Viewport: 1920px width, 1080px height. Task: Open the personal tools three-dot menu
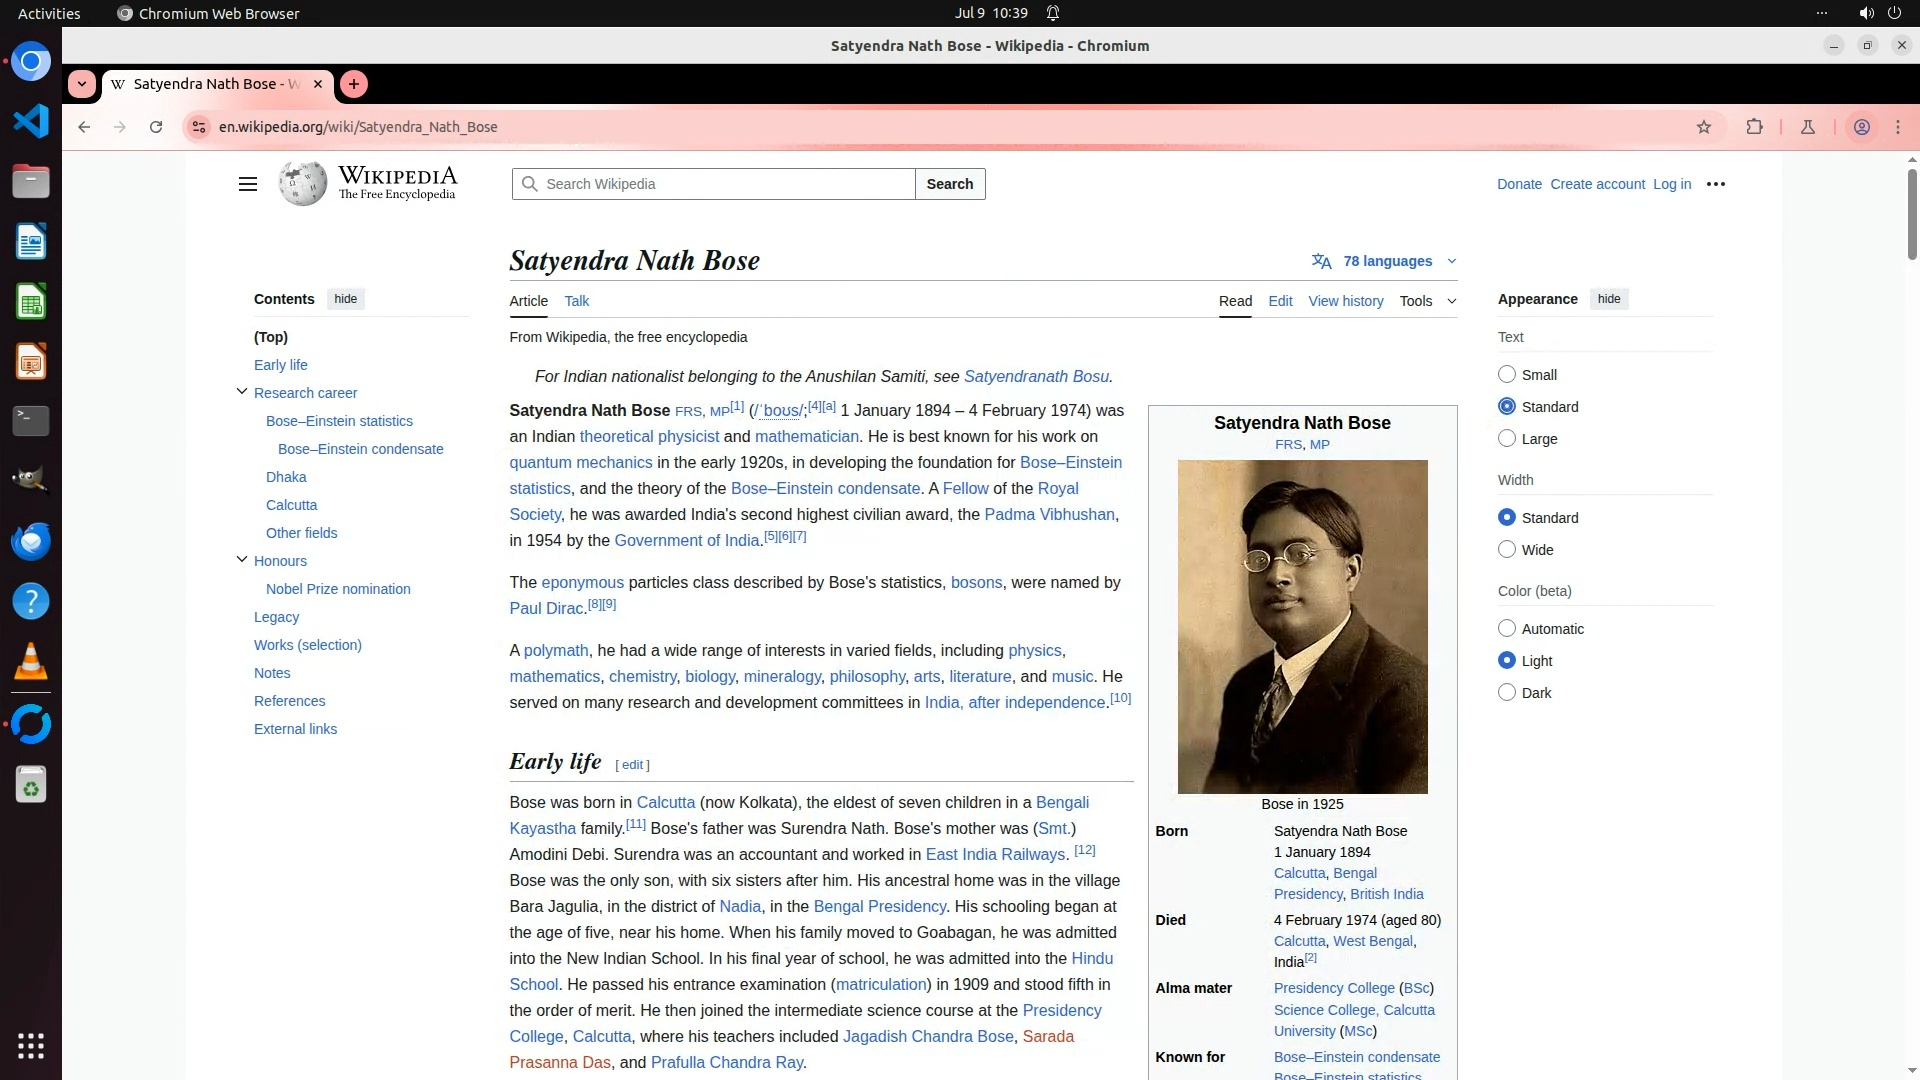(1716, 184)
